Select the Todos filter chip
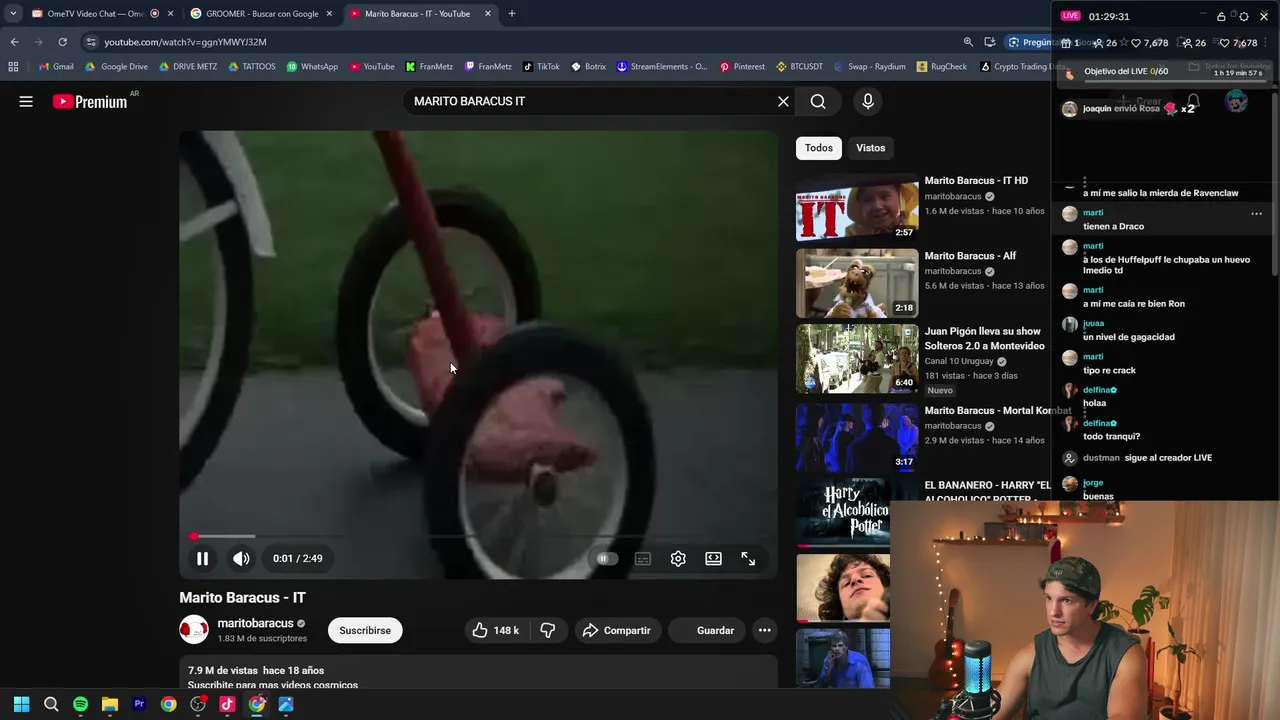Image resolution: width=1280 pixels, height=720 pixels. coord(819,148)
